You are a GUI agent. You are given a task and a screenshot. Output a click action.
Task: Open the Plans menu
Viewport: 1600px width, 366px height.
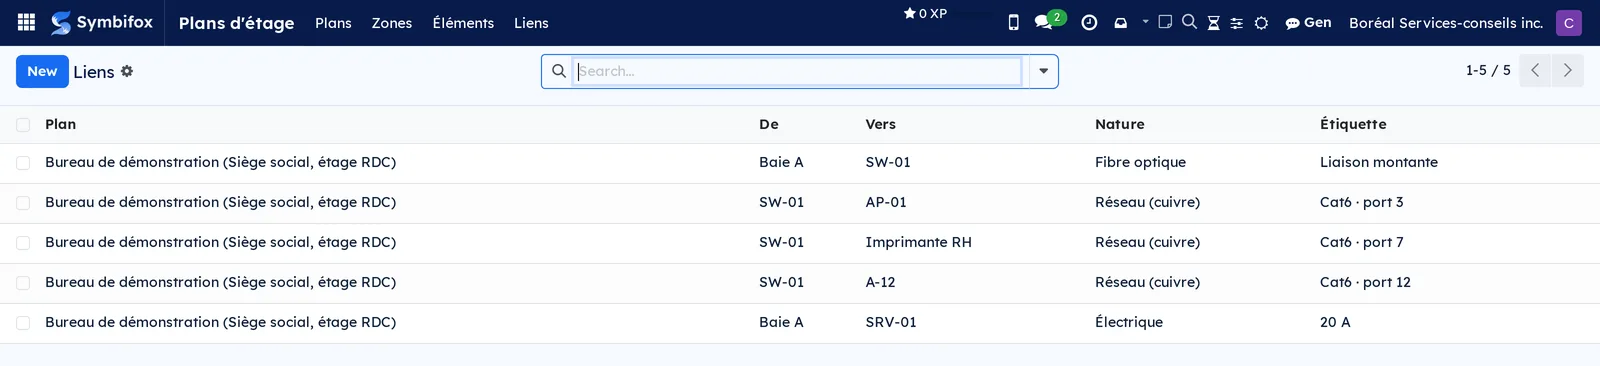click(x=333, y=22)
